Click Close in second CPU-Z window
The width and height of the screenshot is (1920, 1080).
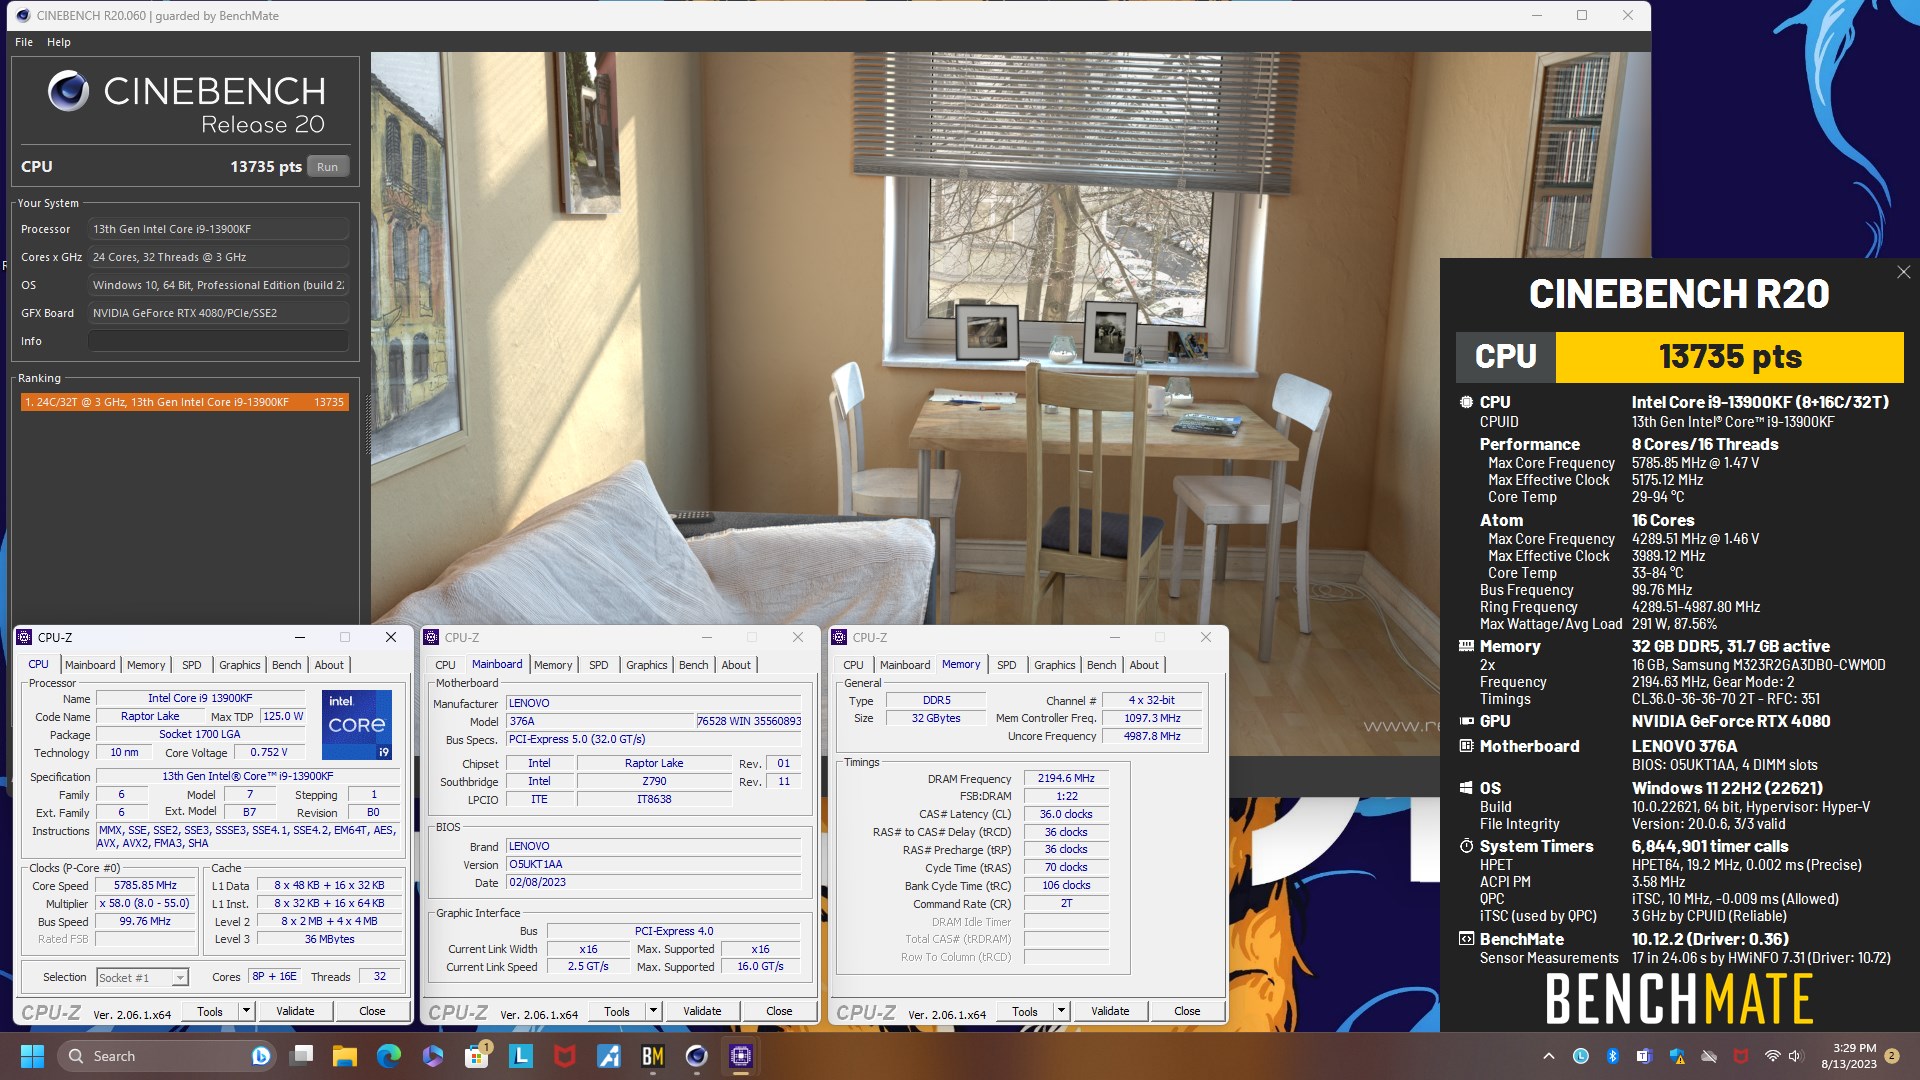pyautogui.click(x=779, y=1011)
